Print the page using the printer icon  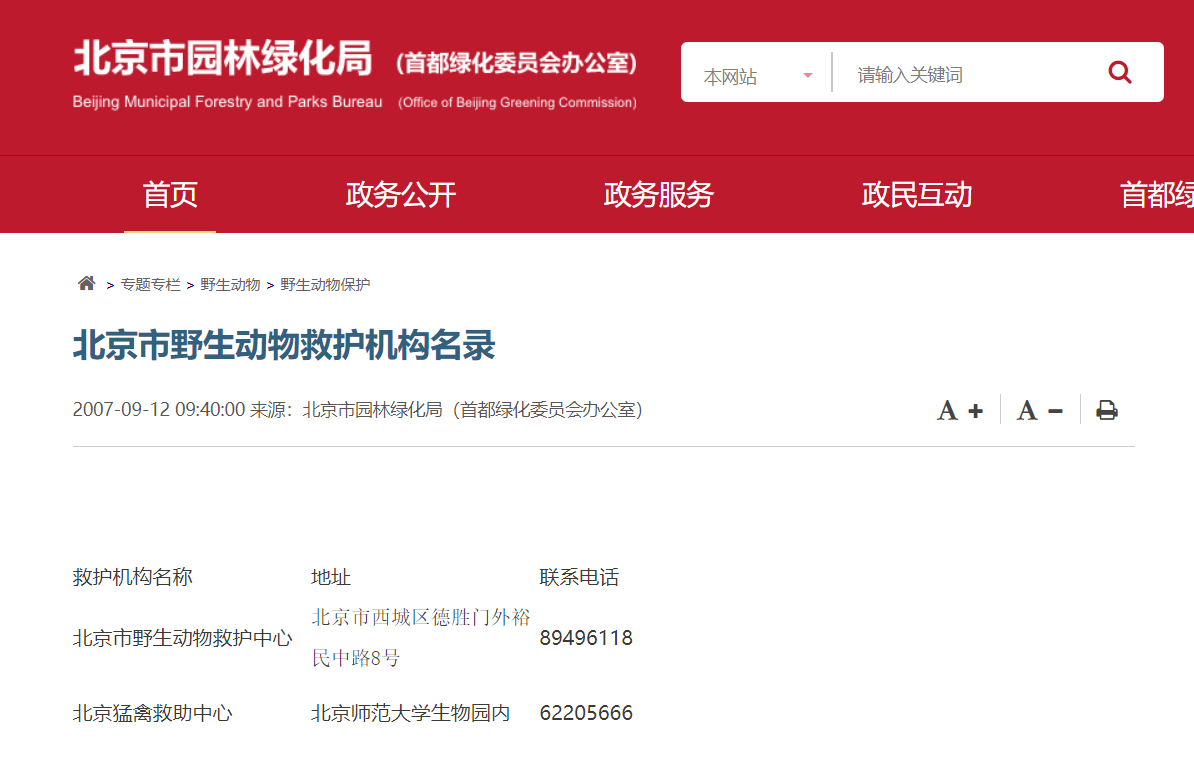(x=1106, y=410)
